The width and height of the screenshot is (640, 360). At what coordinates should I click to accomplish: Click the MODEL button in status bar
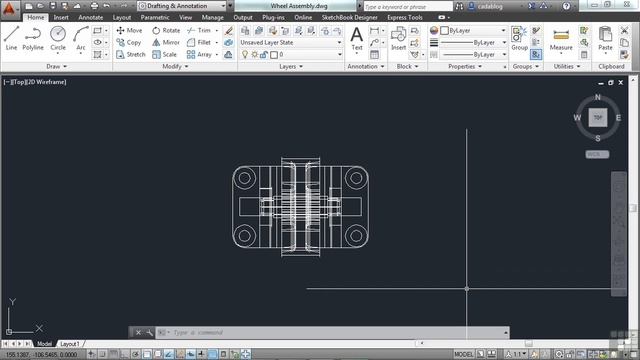(x=464, y=354)
